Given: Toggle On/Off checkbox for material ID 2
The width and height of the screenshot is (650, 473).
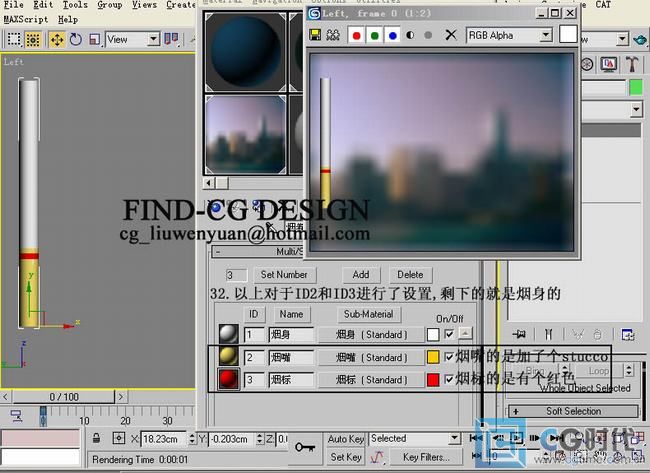Looking at the screenshot, I should (x=449, y=357).
